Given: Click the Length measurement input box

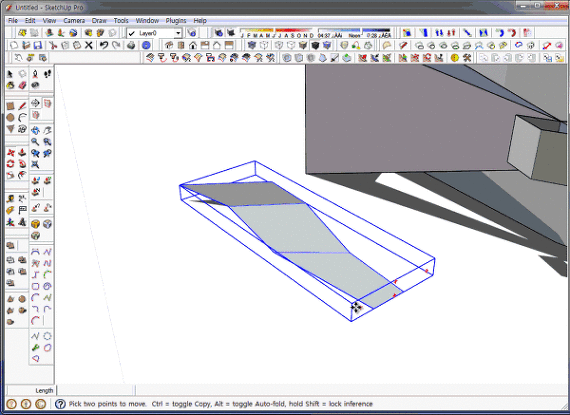Looking at the screenshot, I should click(96, 390).
